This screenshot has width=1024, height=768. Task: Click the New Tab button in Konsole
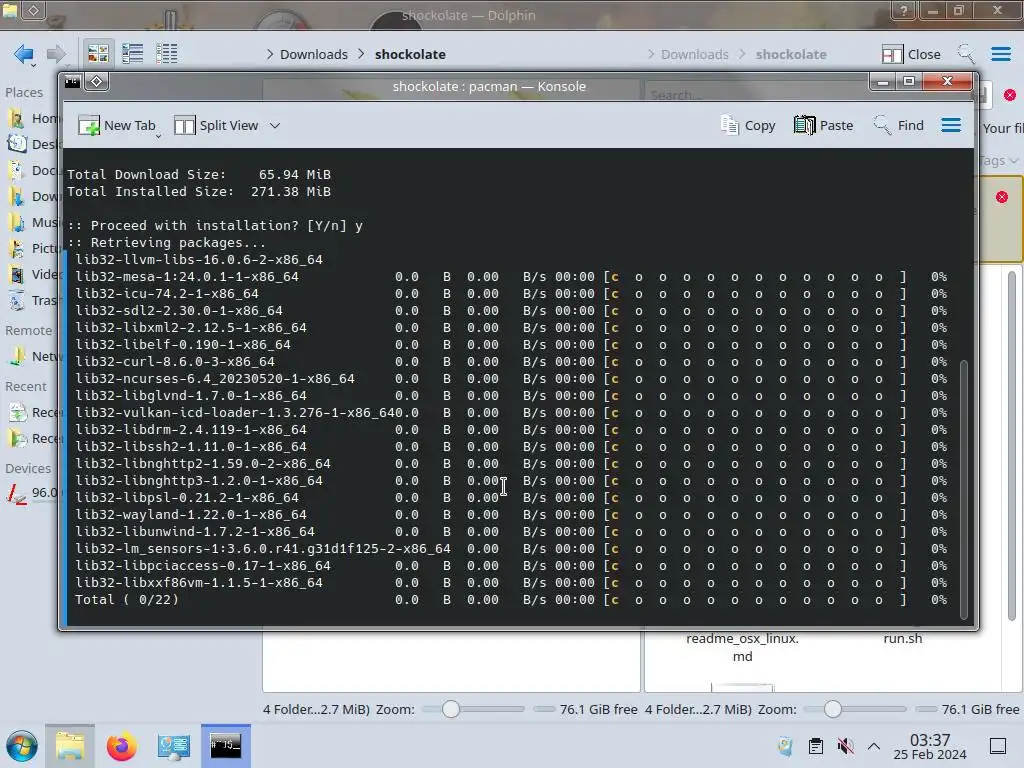tap(116, 125)
